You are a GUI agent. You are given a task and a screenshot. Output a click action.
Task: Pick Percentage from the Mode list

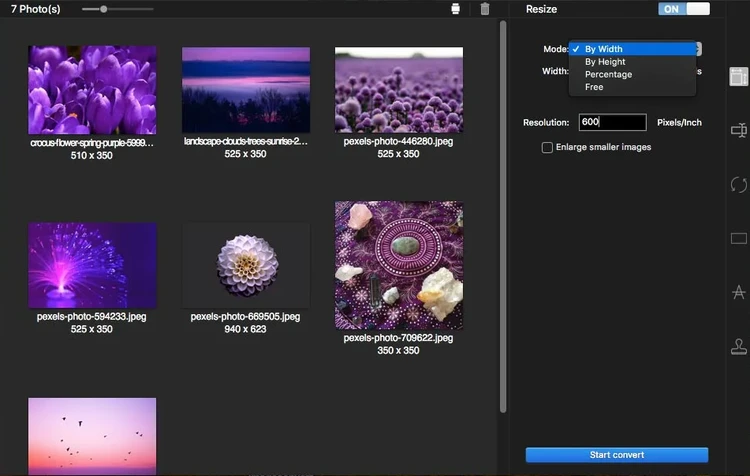pyautogui.click(x=608, y=75)
